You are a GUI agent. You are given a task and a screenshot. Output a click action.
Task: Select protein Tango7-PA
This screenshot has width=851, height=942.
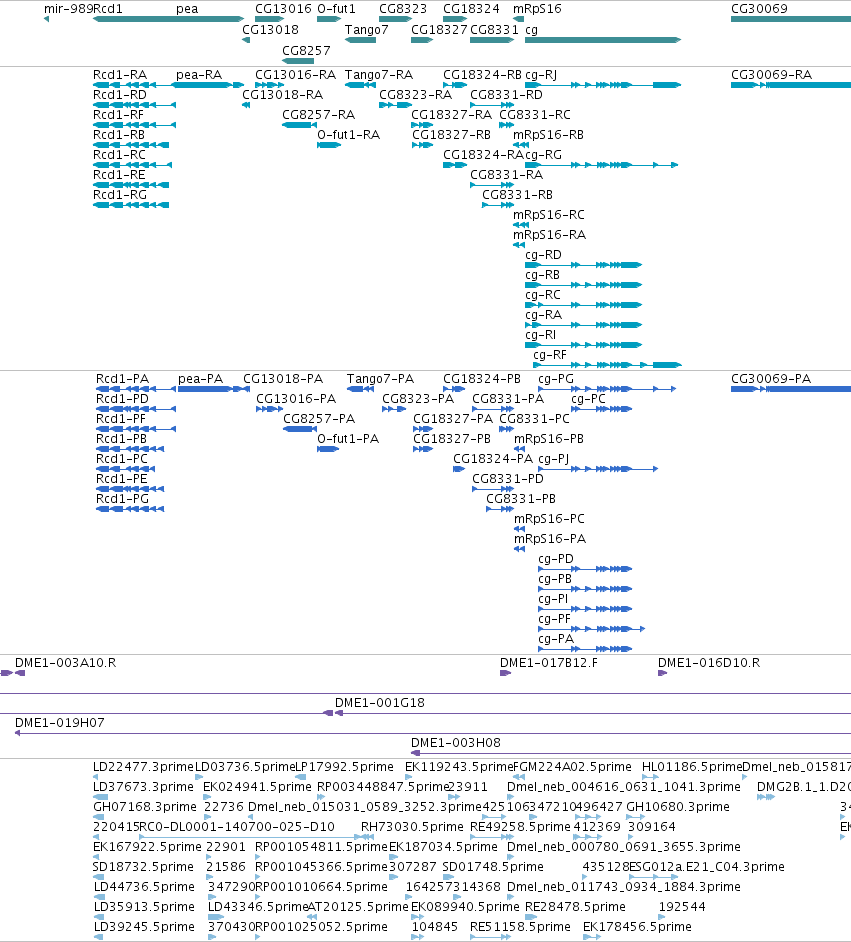click(x=380, y=379)
